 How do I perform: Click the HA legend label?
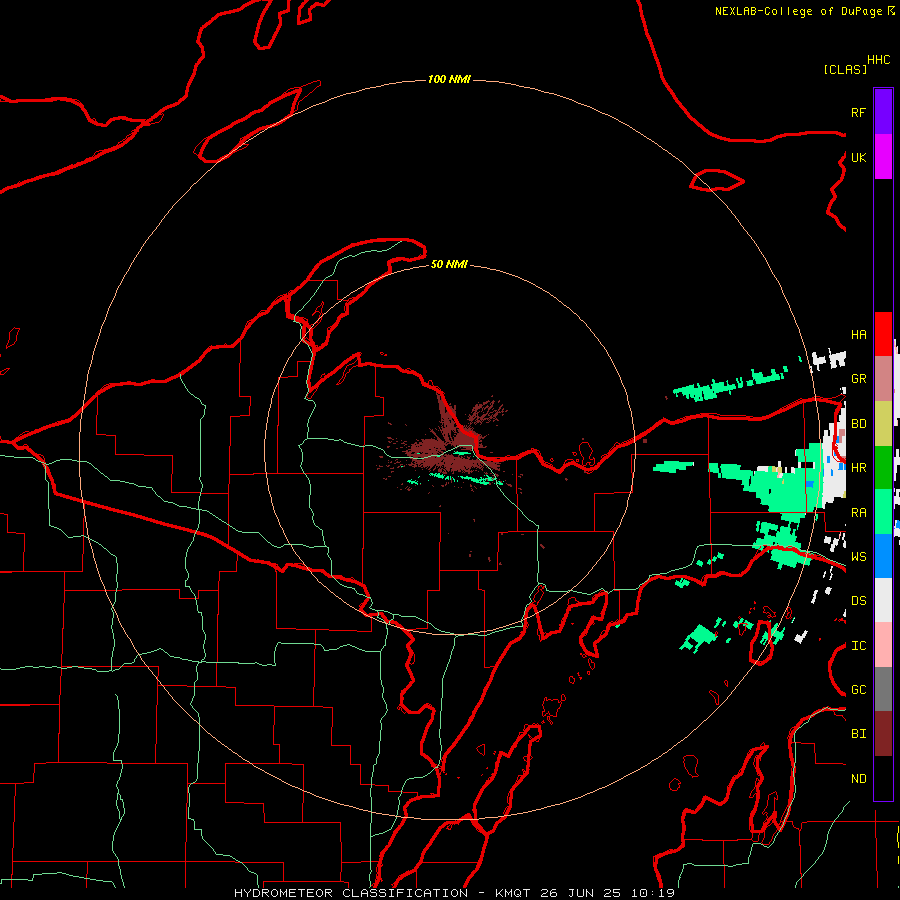(858, 335)
